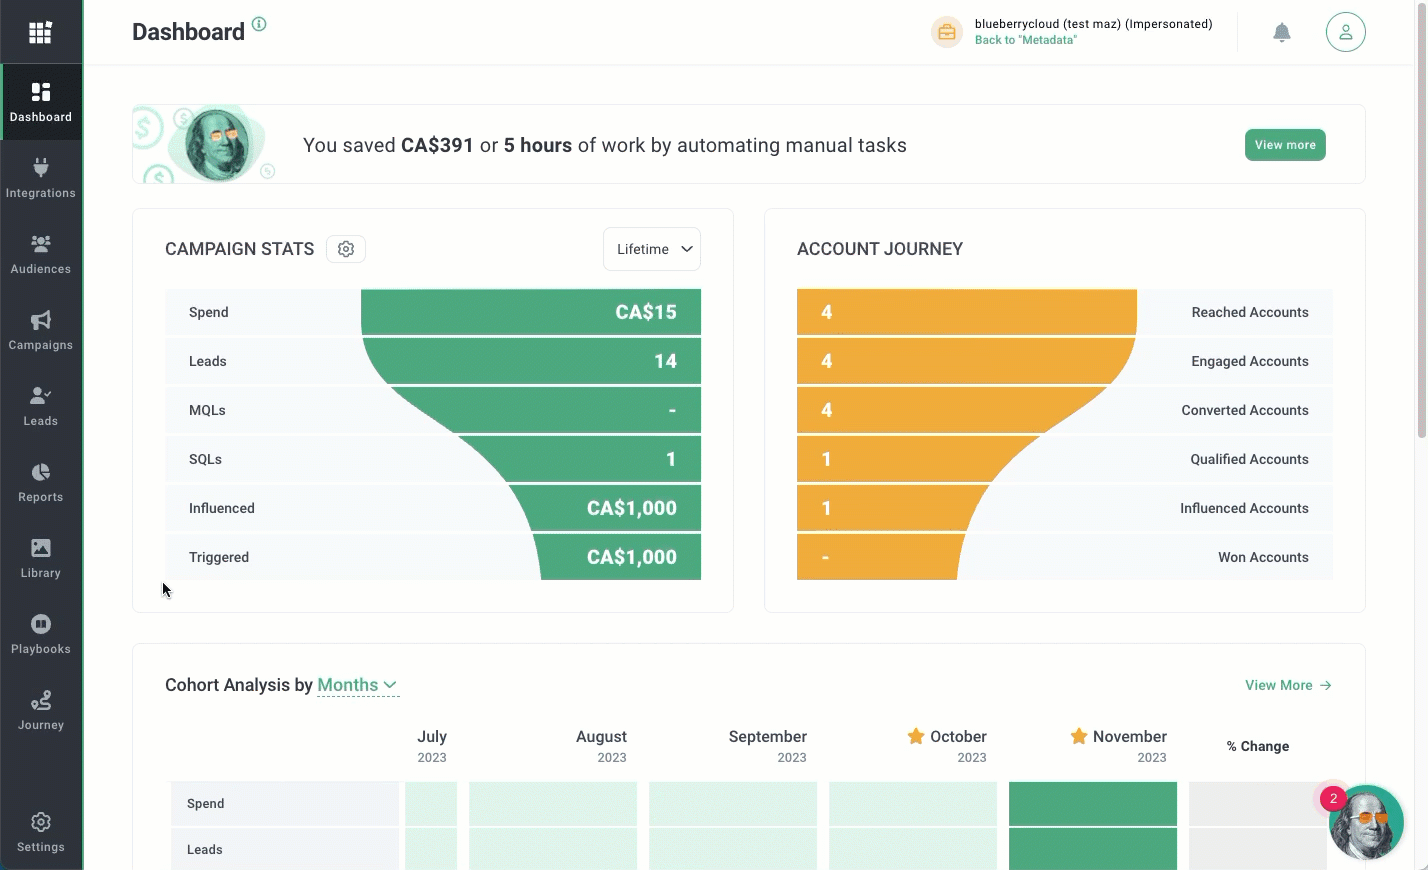
Task: Click the View more savings button
Action: 1284,145
